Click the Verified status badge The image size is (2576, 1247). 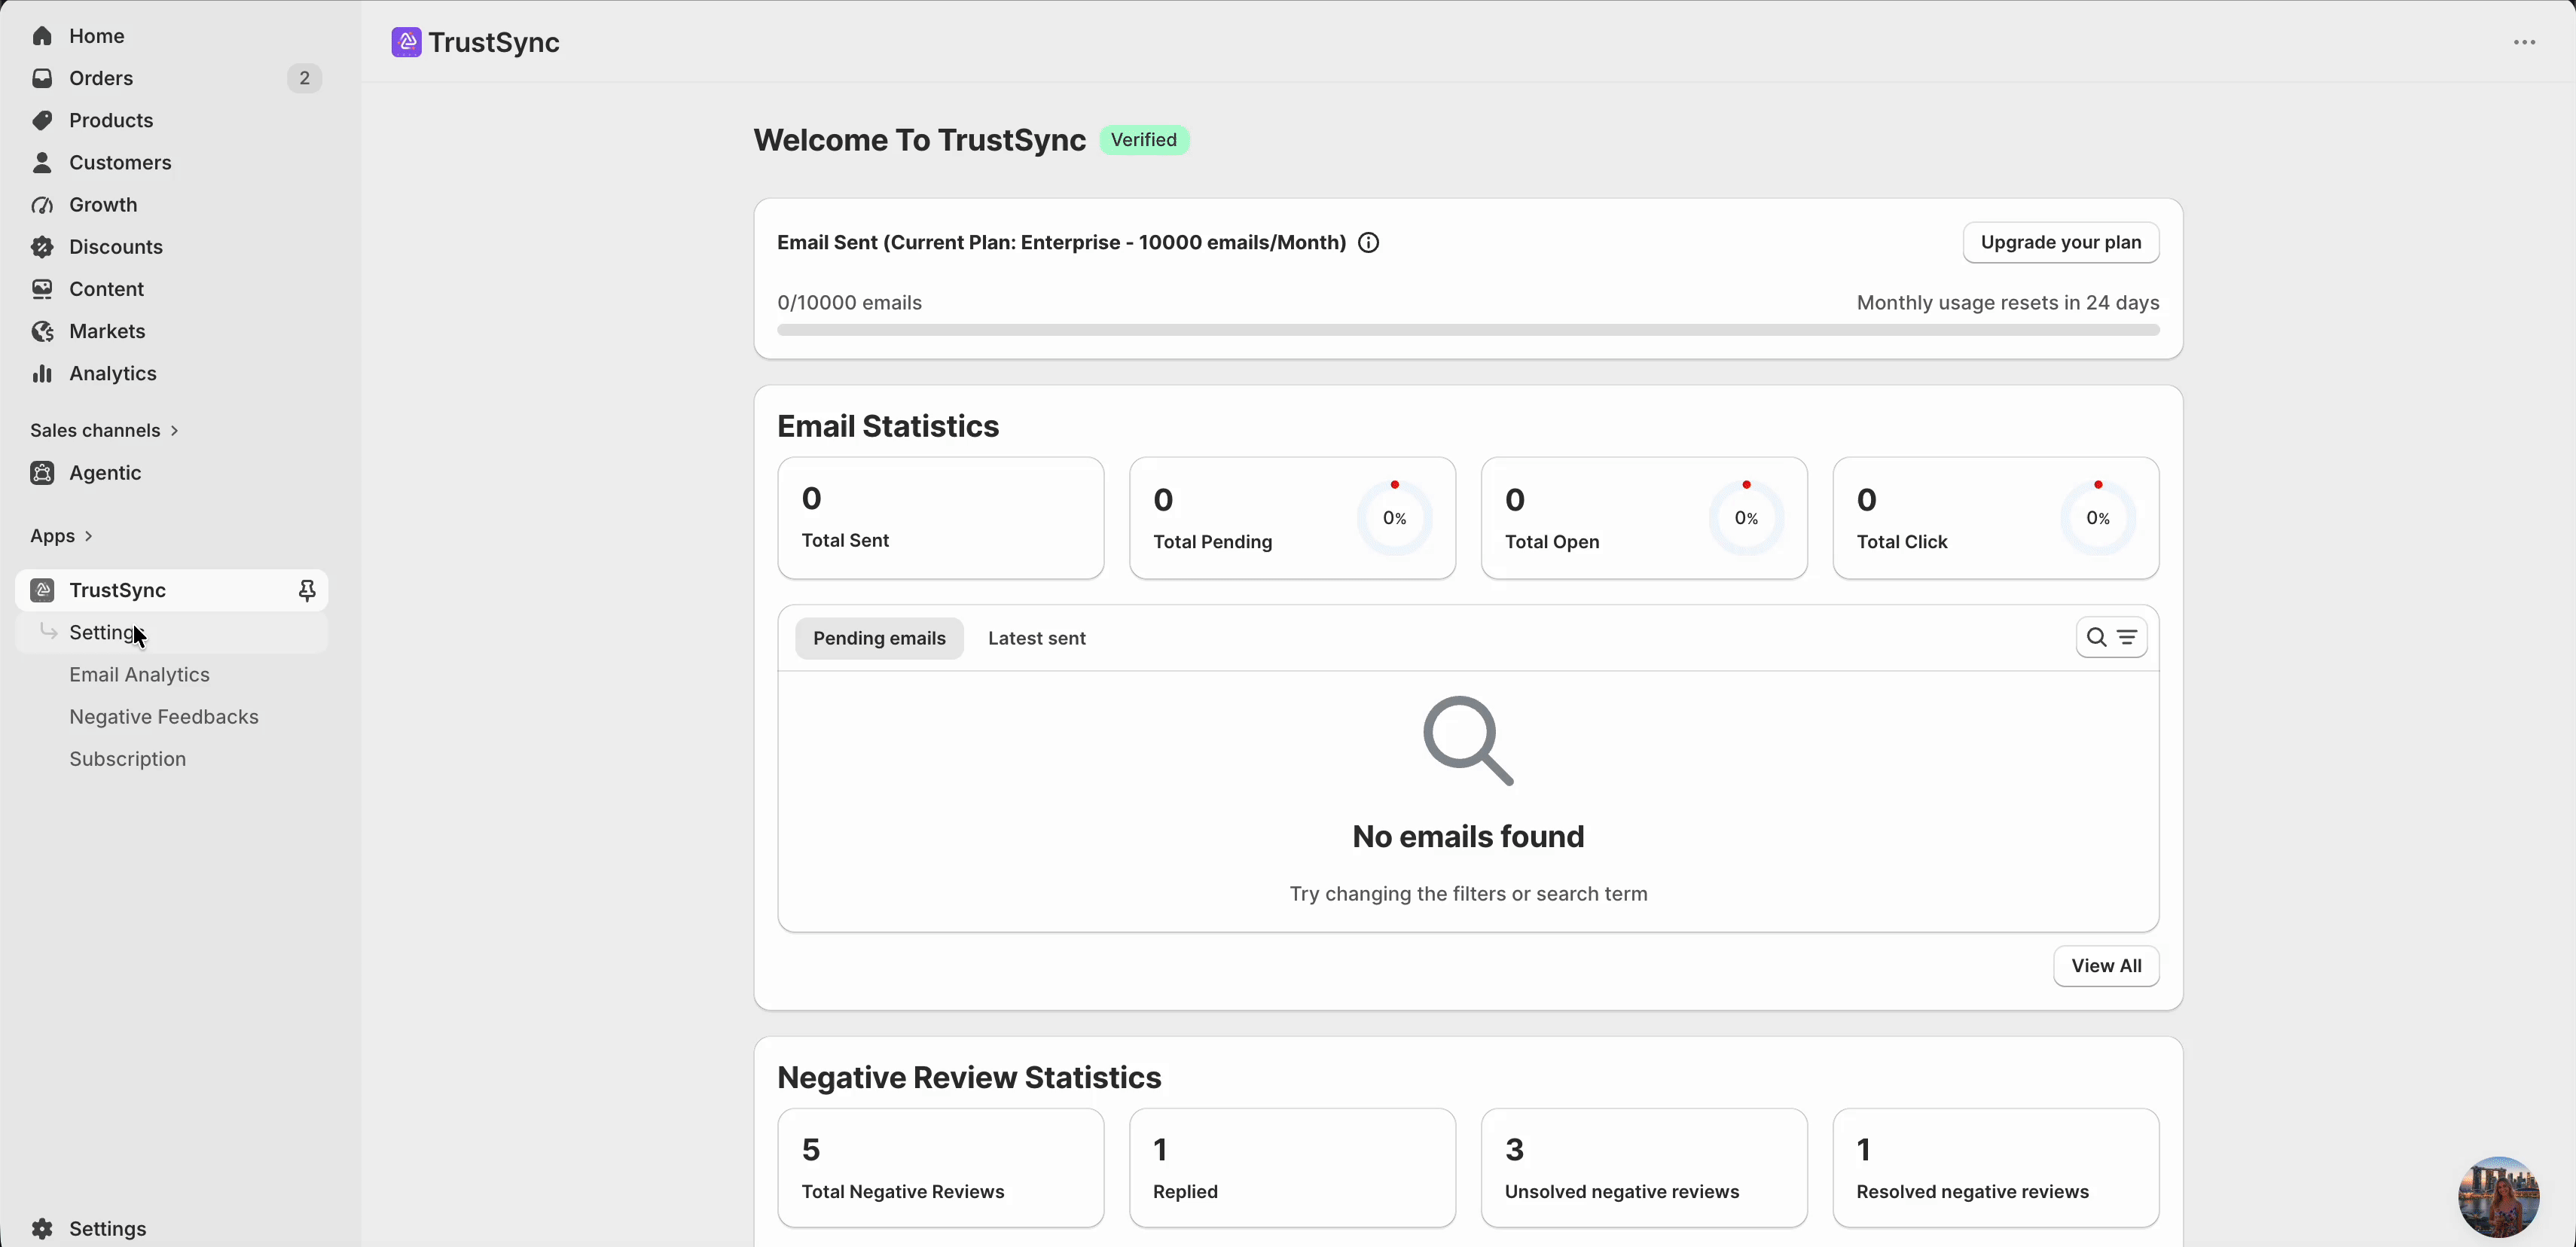pyautogui.click(x=1144, y=140)
